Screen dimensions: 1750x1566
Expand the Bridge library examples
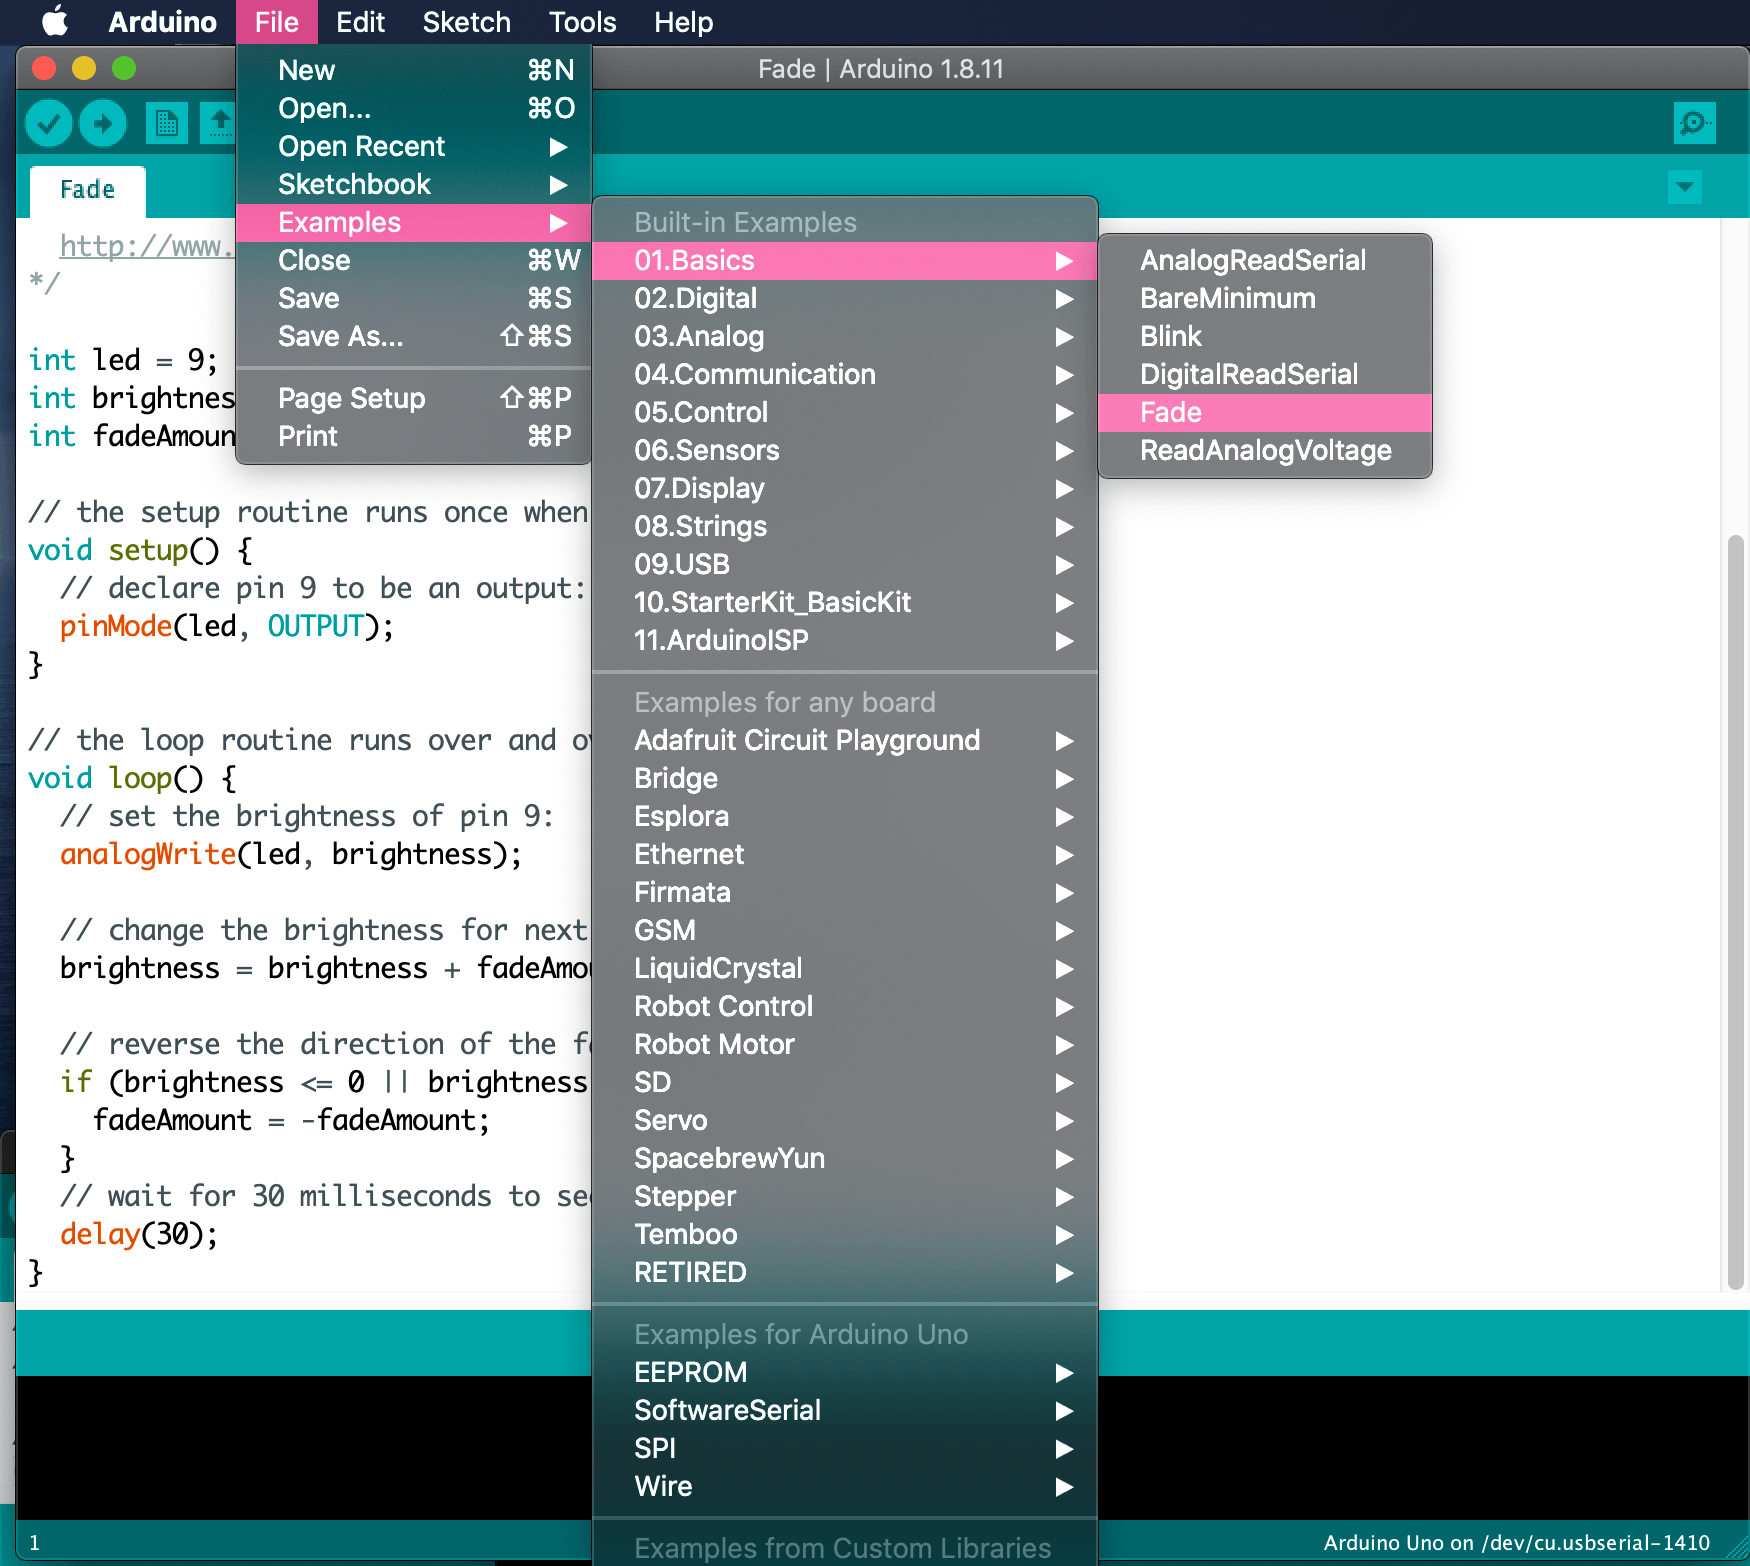click(x=845, y=778)
